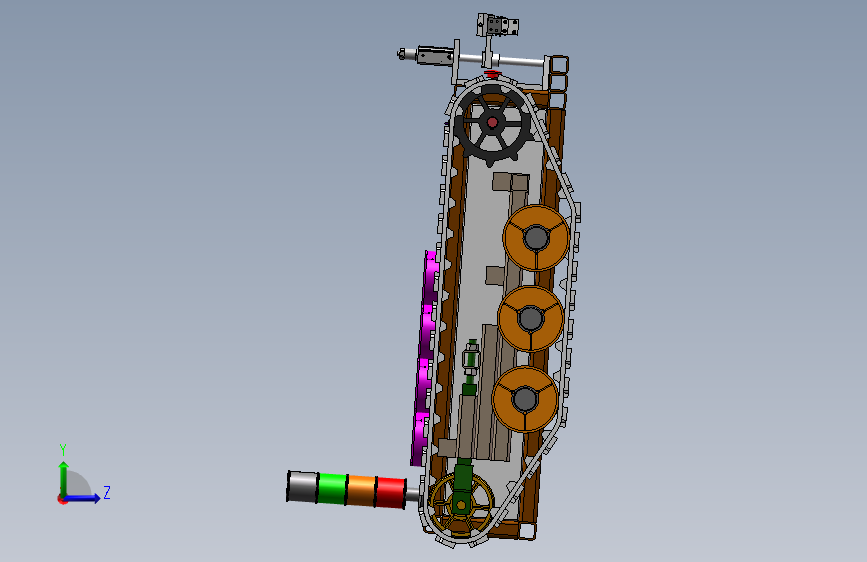Viewport: 867px width, 562px height.
Task: Click the blue Z axis of the view triad
Action: coord(83,498)
